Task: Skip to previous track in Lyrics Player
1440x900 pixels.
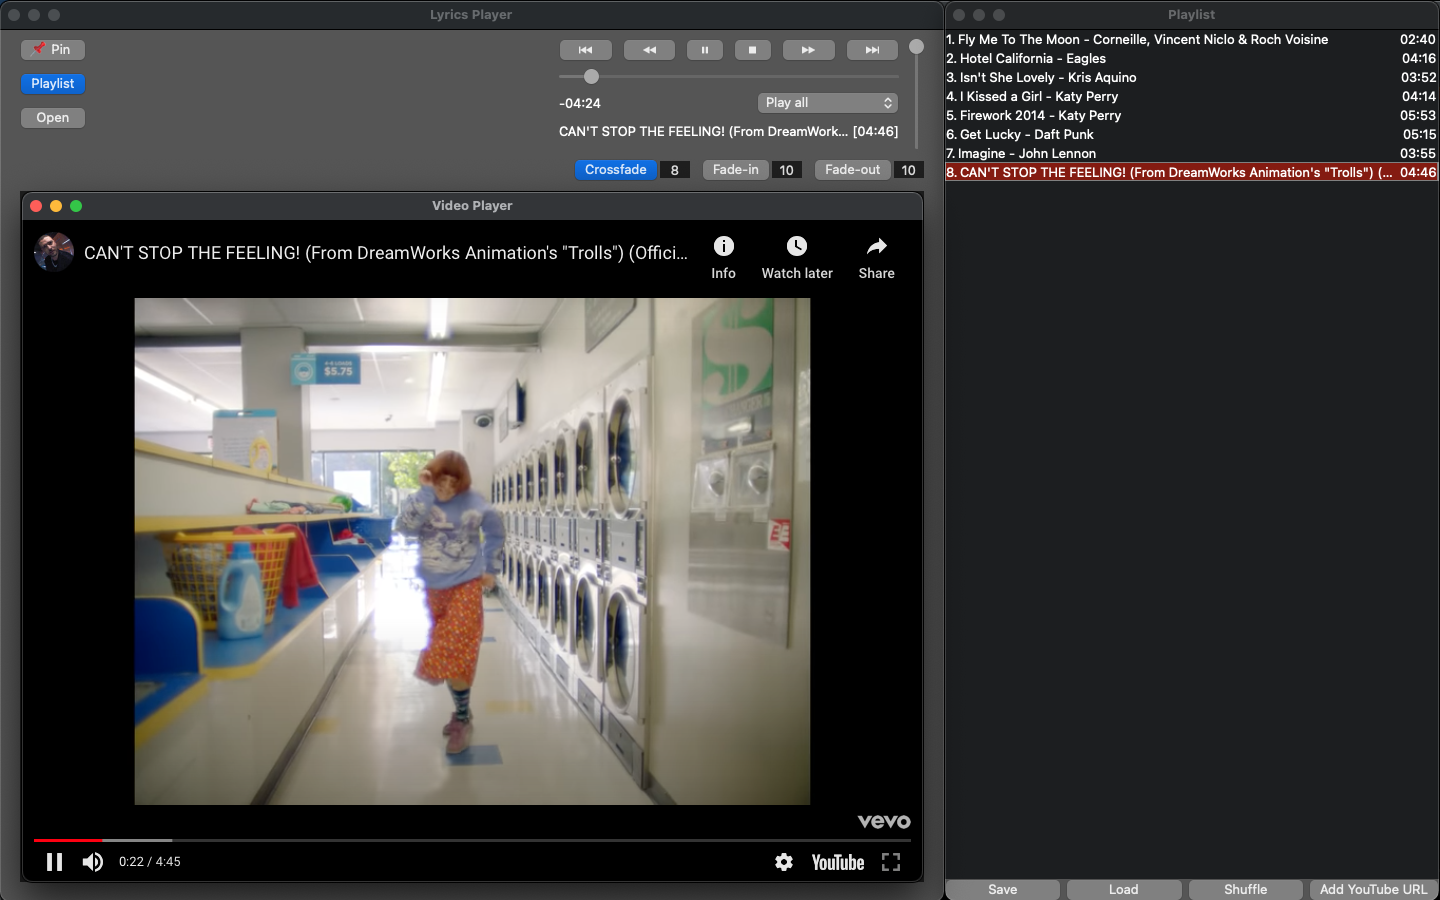Action: click(585, 50)
